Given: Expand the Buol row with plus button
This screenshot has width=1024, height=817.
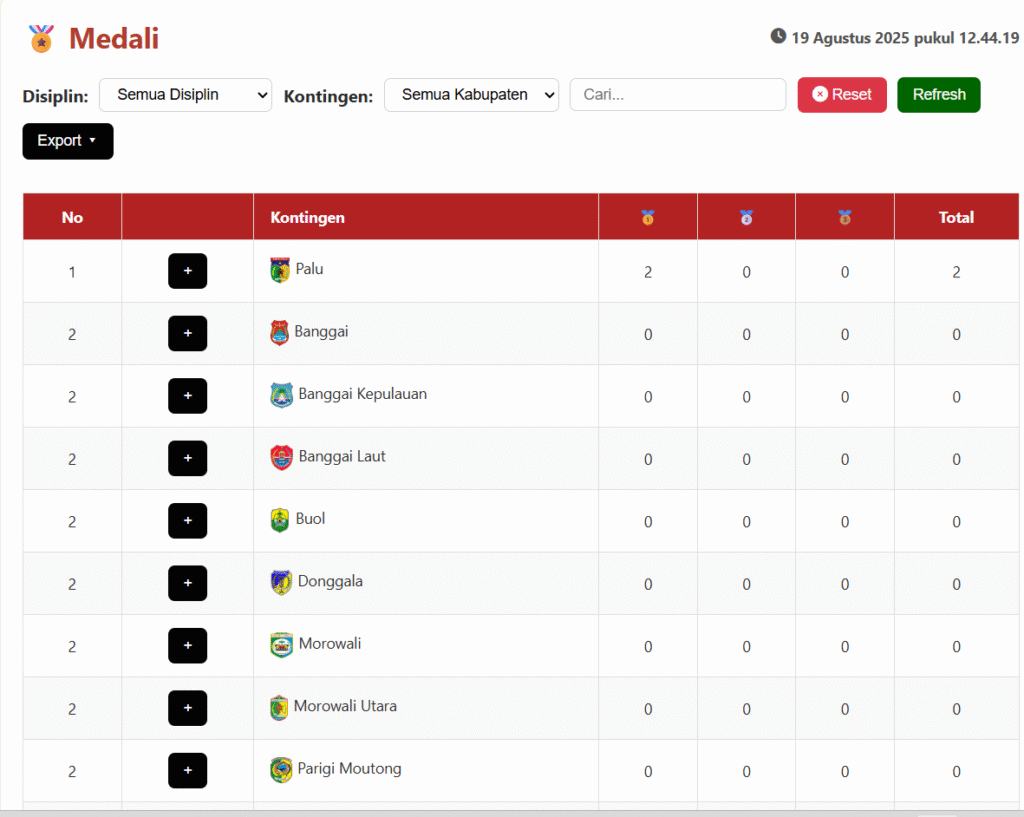Looking at the screenshot, I should click(x=187, y=521).
